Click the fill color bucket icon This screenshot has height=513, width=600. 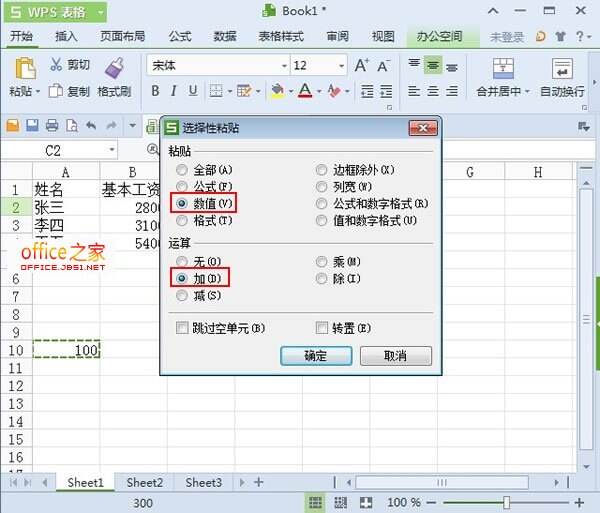pyautogui.click(x=277, y=91)
